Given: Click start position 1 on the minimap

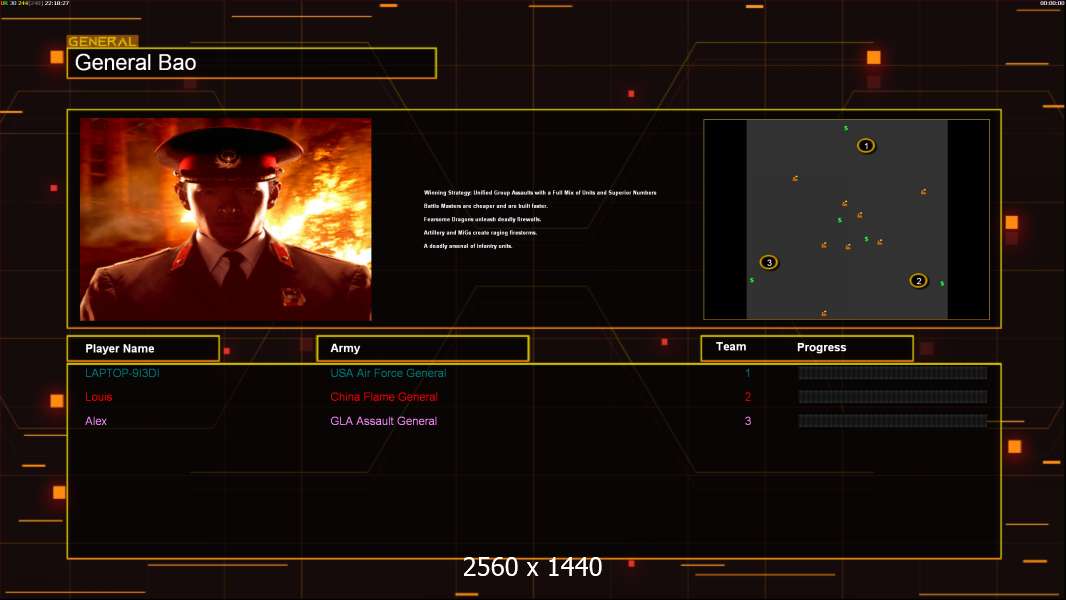Looking at the screenshot, I should click(x=865, y=145).
